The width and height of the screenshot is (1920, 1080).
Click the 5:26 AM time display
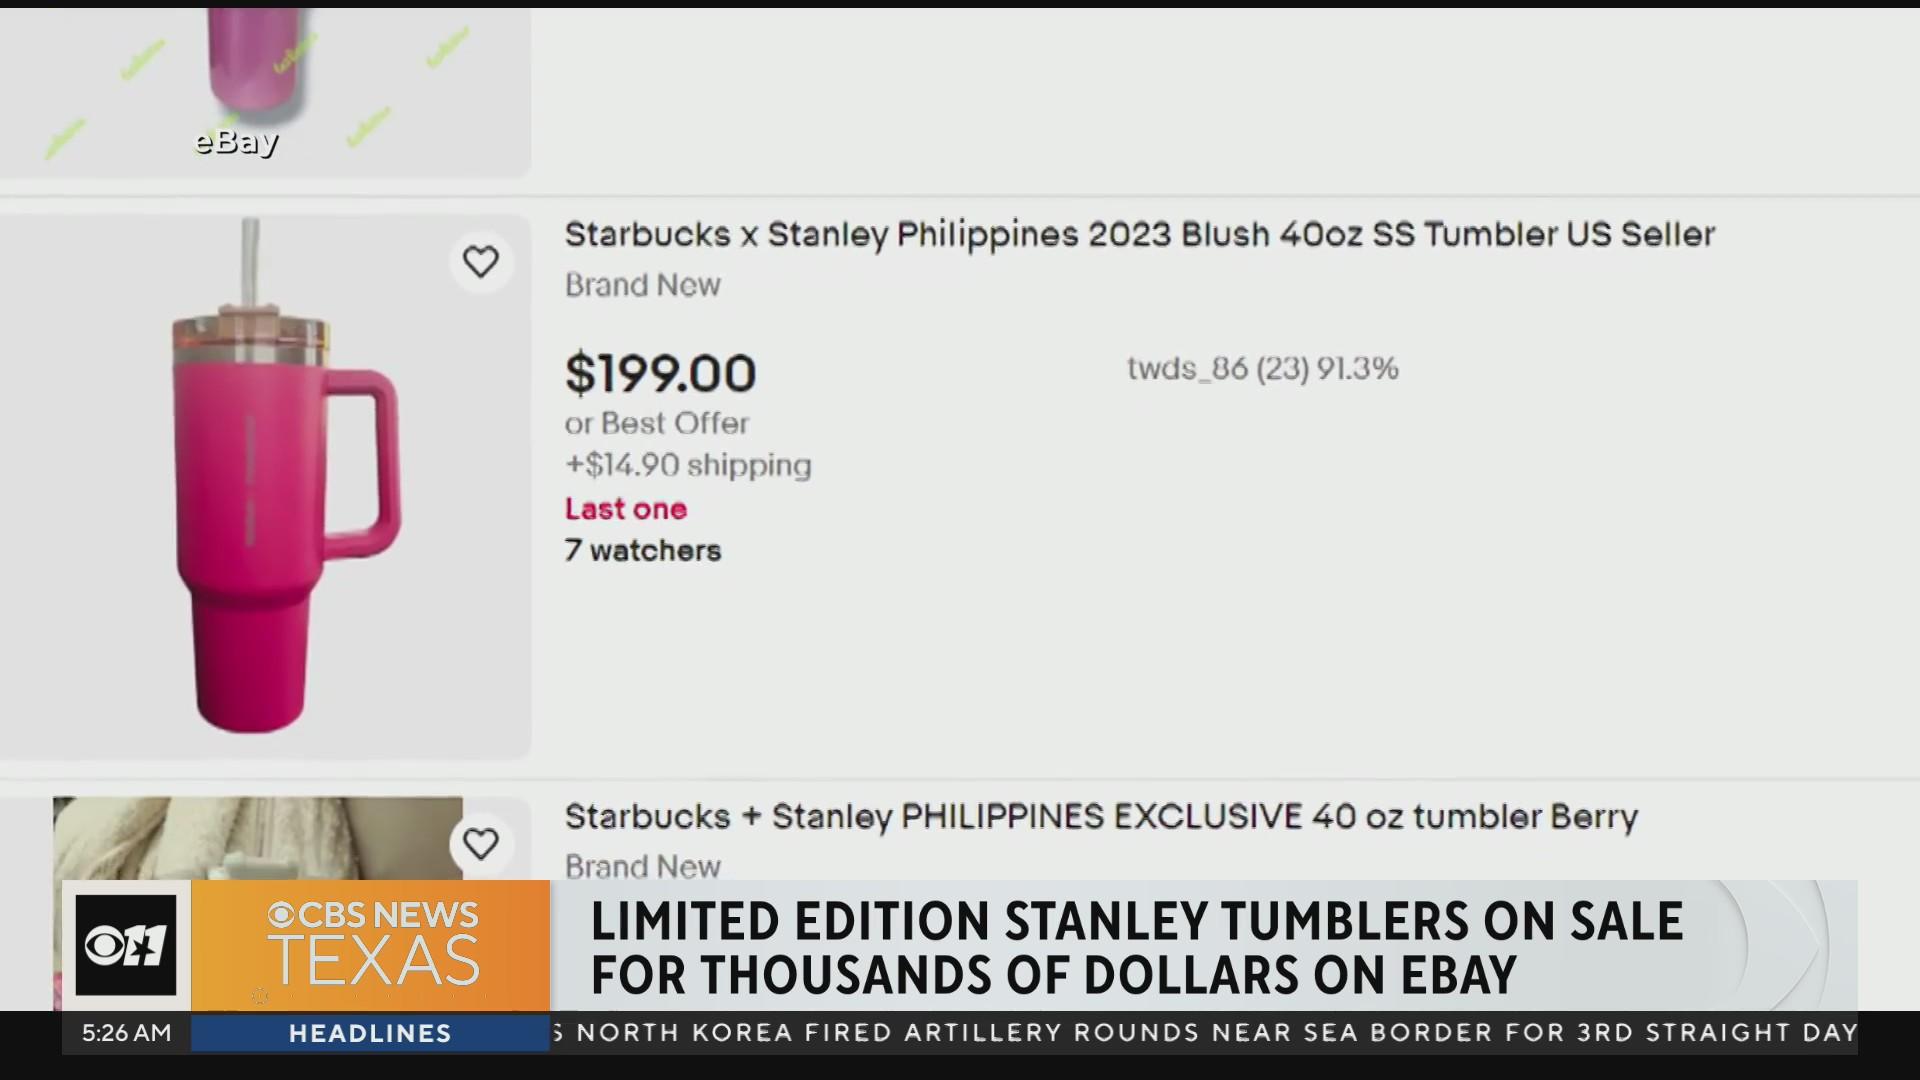126,1033
